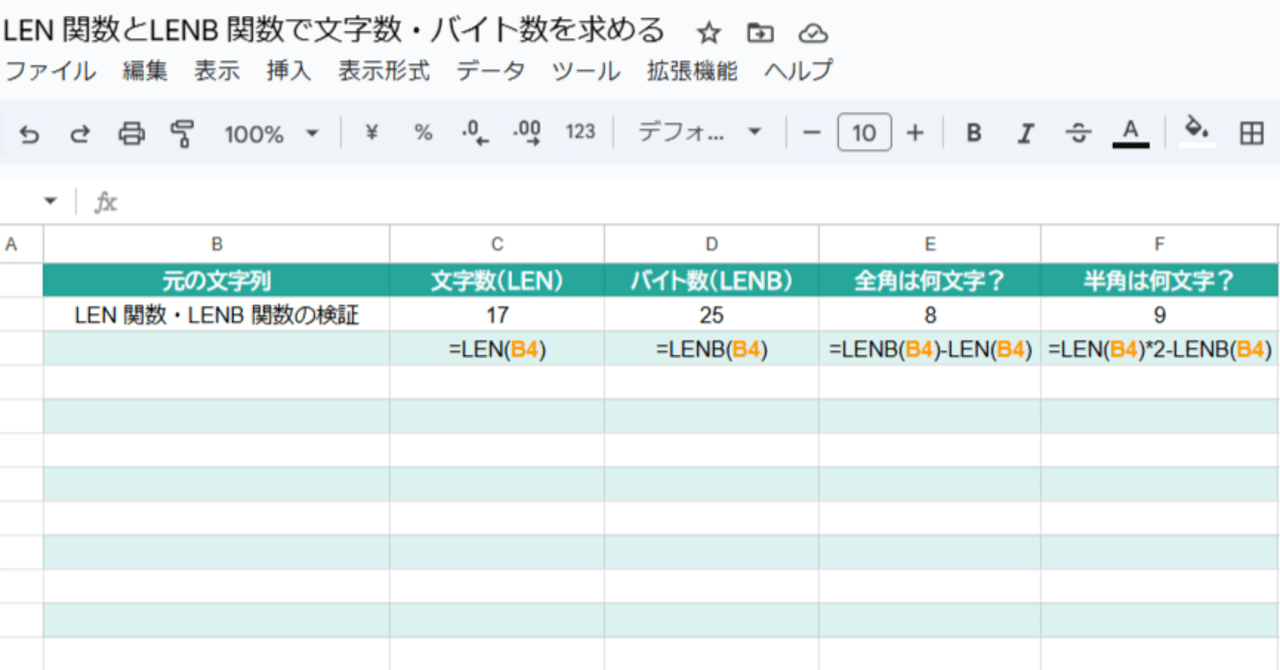
Task: Open the 123 number format options
Action: pyautogui.click(x=580, y=132)
